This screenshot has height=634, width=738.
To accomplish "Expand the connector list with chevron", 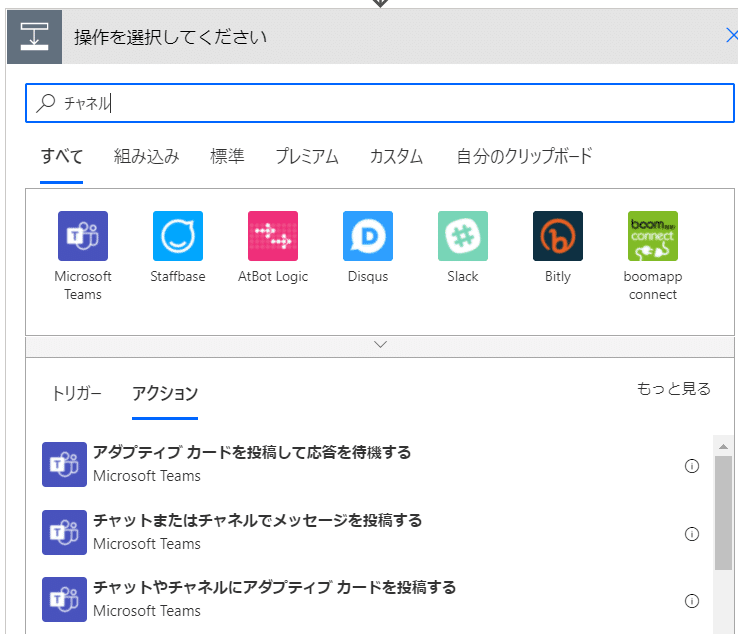I will point(380,344).
